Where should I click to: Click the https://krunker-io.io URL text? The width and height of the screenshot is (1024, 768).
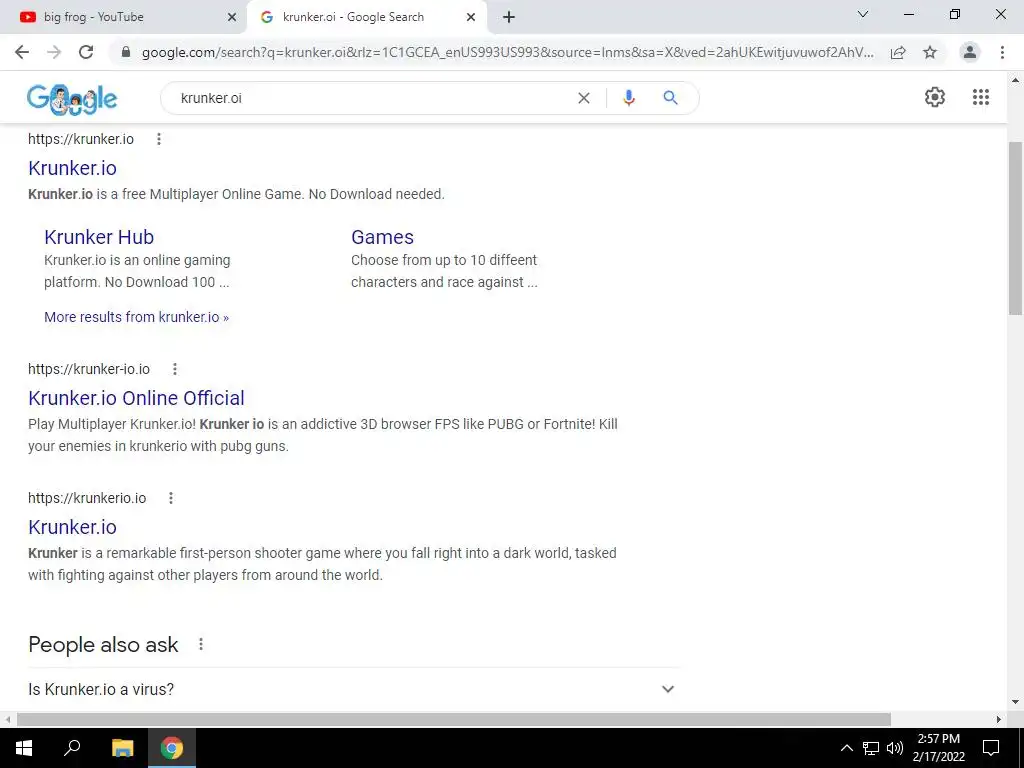[x=89, y=369]
